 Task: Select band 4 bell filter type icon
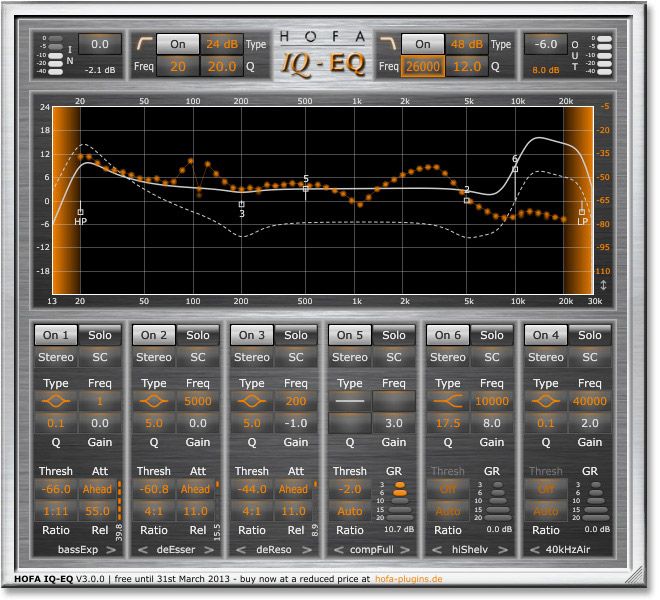pyautogui.click(x=546, y=401)
